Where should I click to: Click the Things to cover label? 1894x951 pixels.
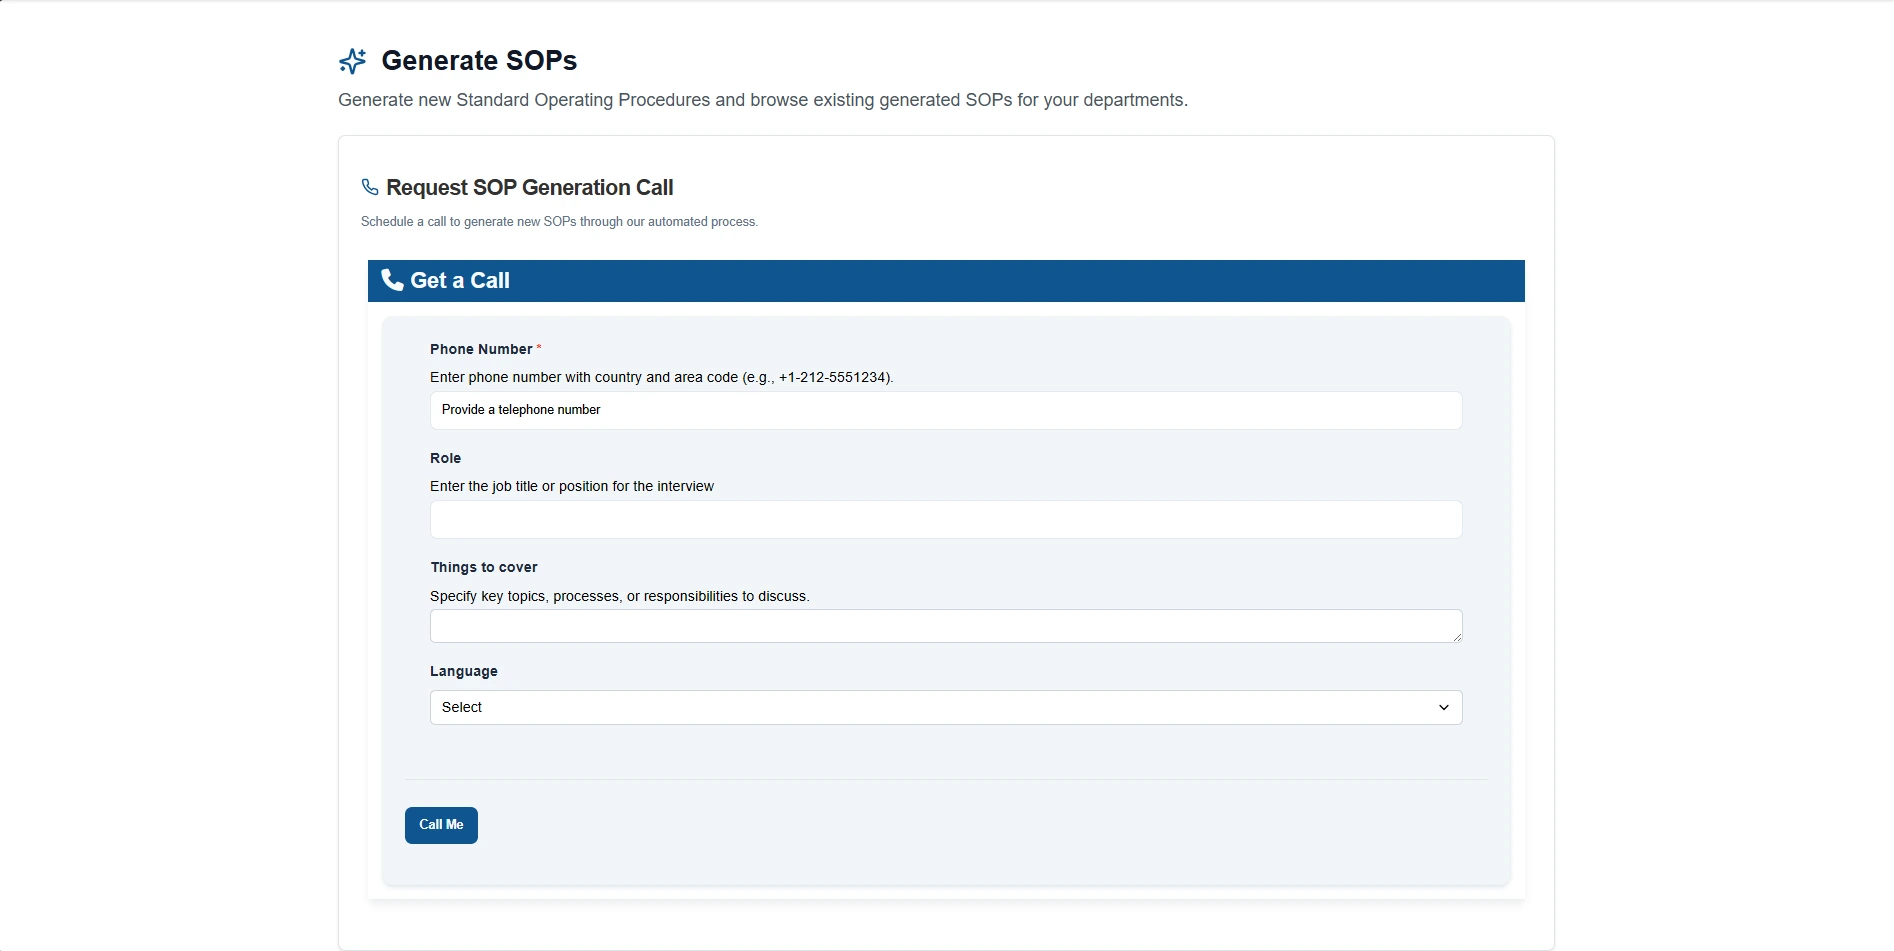pyautogui.click(x=484, y=567)
